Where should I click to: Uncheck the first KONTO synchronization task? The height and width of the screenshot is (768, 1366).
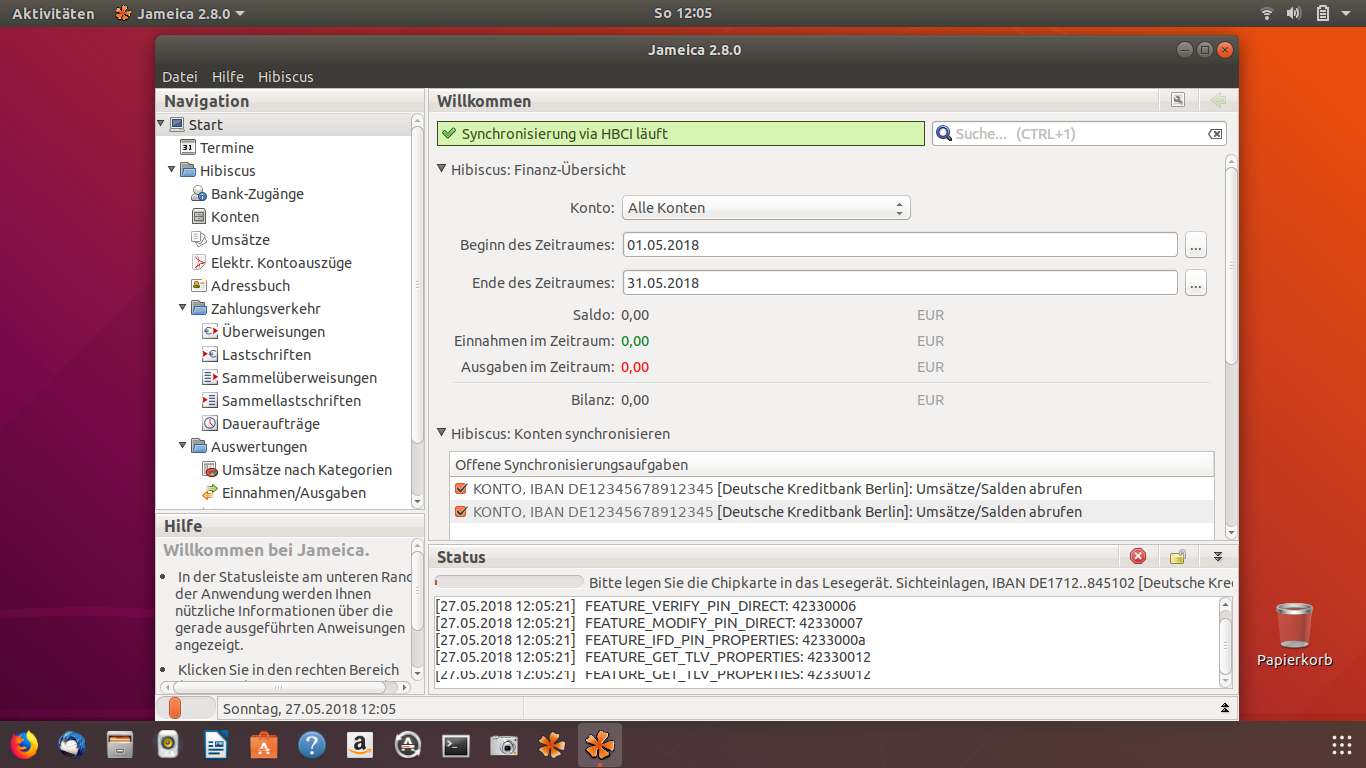tap(461, 489)
